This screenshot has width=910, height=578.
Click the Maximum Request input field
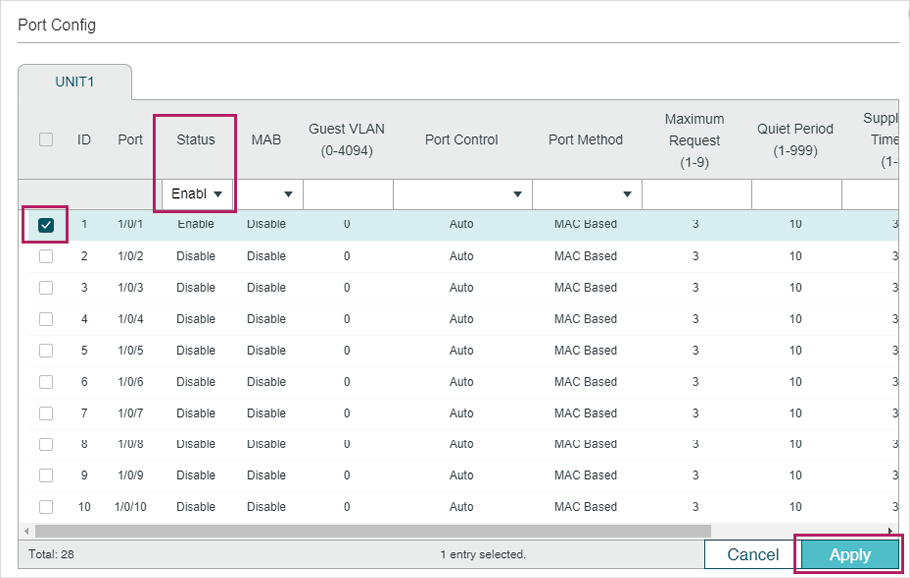tap(696, 194)
